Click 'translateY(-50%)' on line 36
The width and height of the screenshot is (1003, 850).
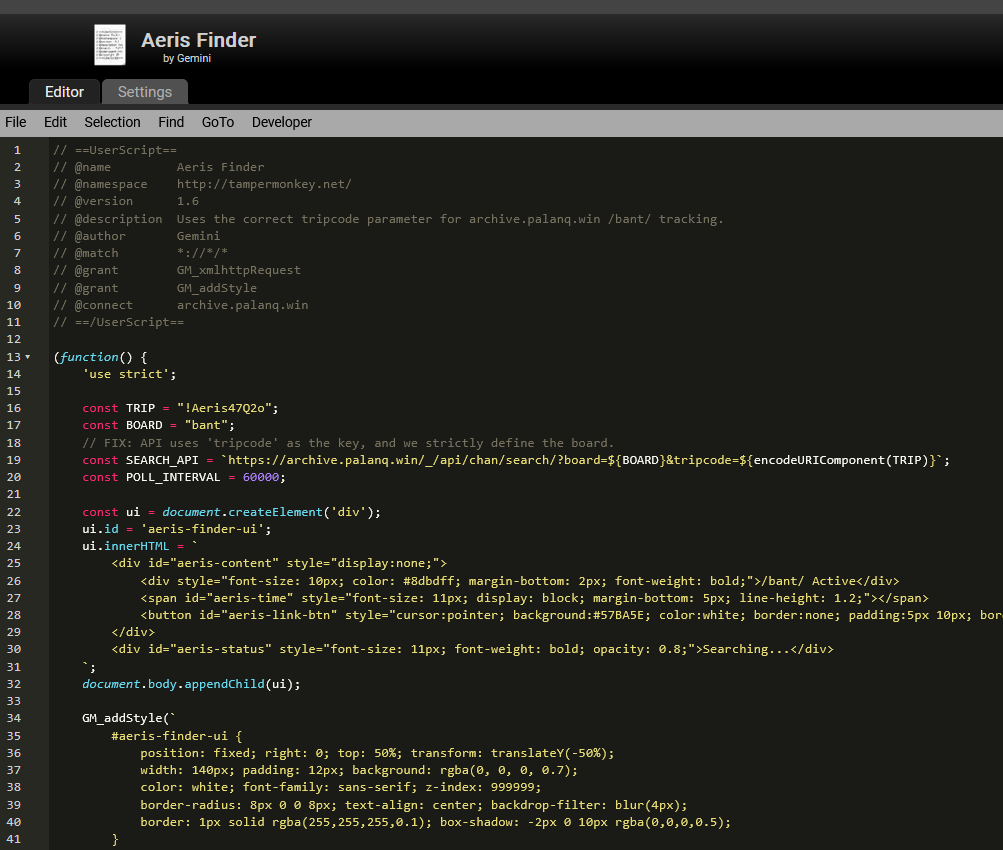[549, 753]
